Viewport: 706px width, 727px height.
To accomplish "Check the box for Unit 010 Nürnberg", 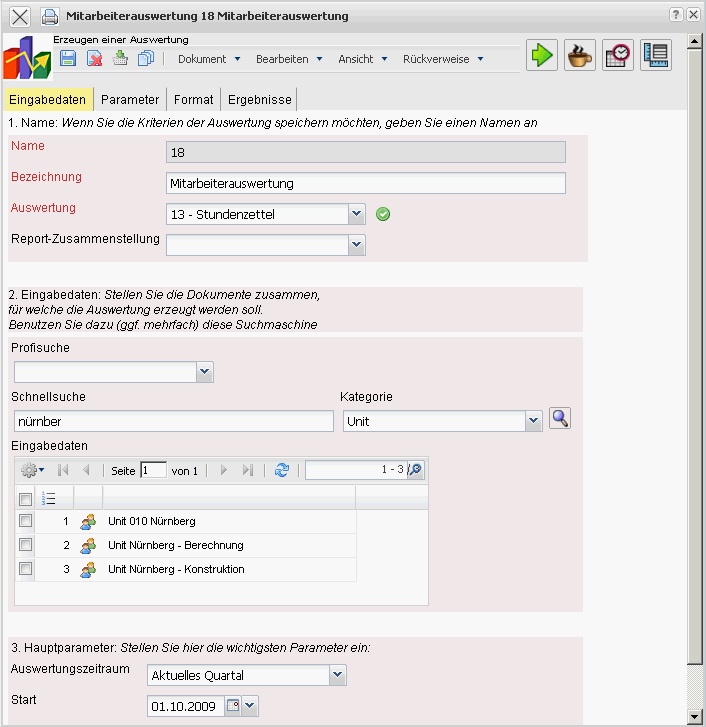I will pyautogui.click(x=26, y=521).
